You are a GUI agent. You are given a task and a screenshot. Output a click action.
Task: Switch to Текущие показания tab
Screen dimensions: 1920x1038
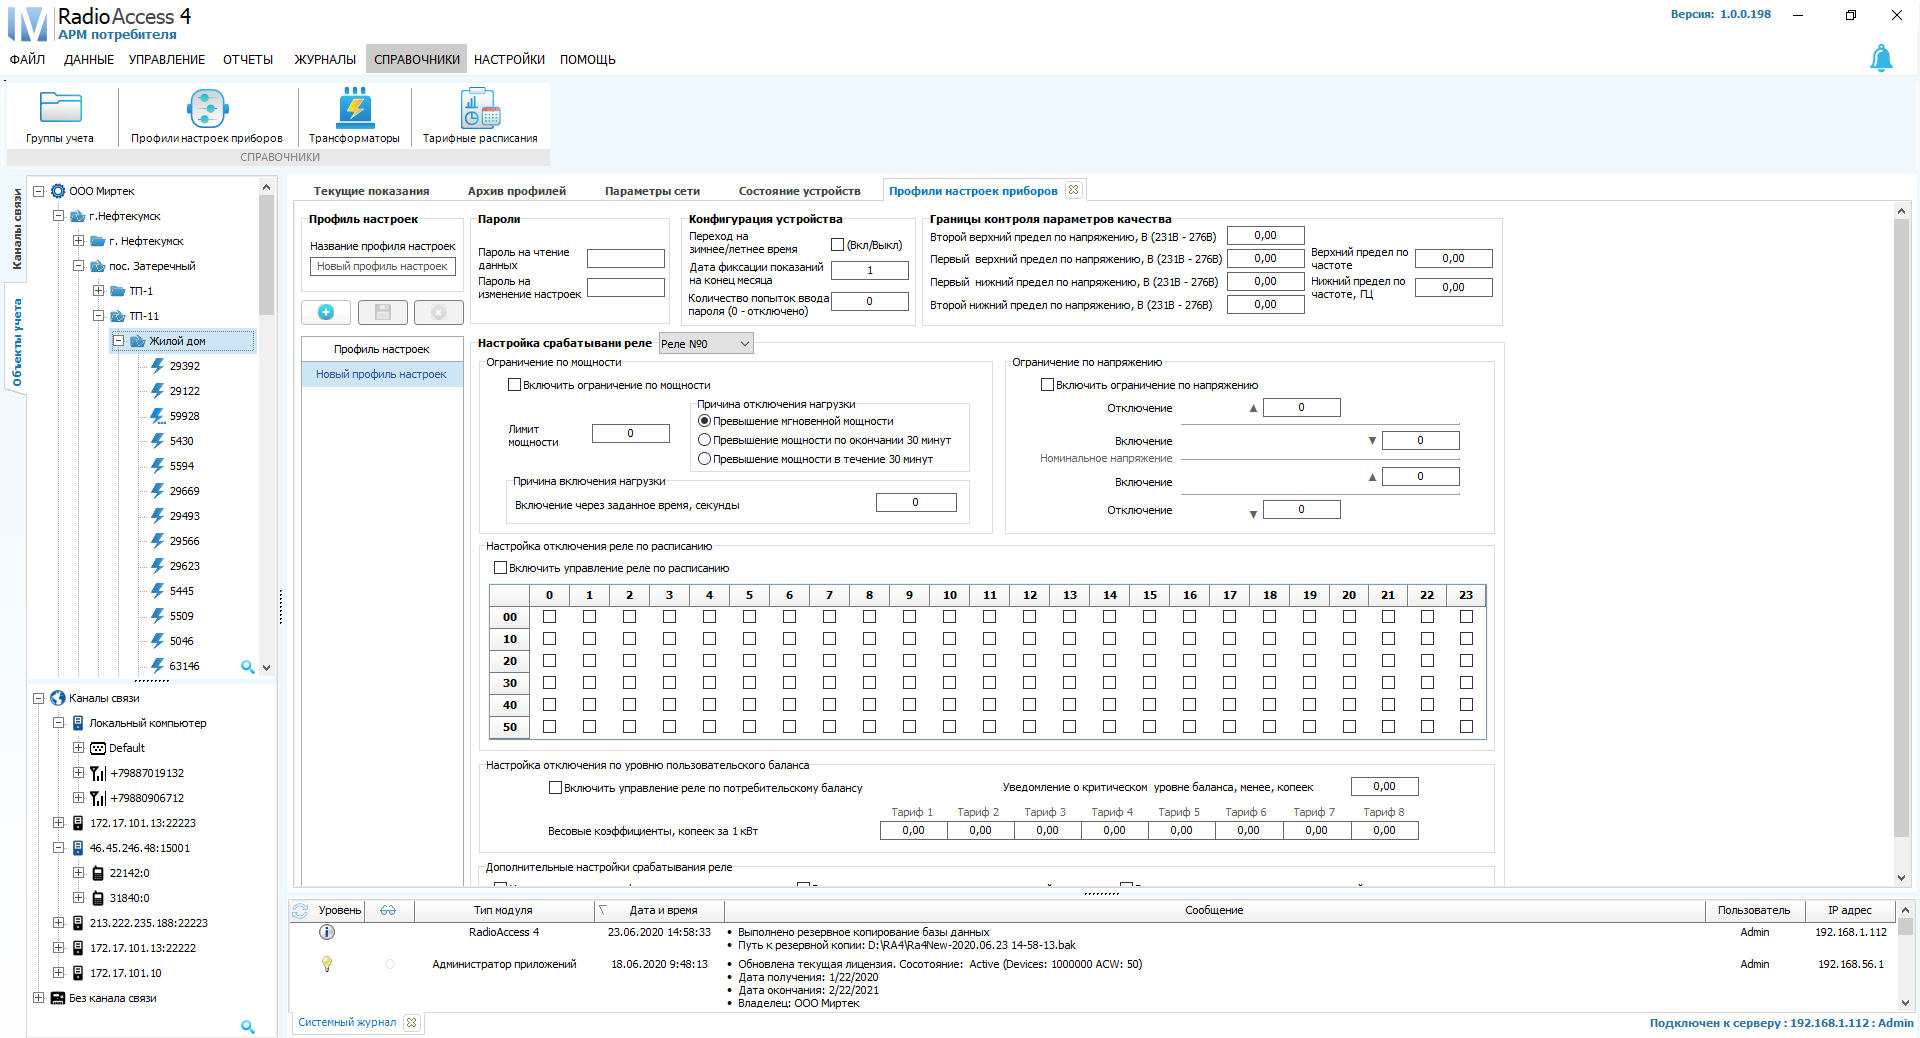[x=371, y=191]
